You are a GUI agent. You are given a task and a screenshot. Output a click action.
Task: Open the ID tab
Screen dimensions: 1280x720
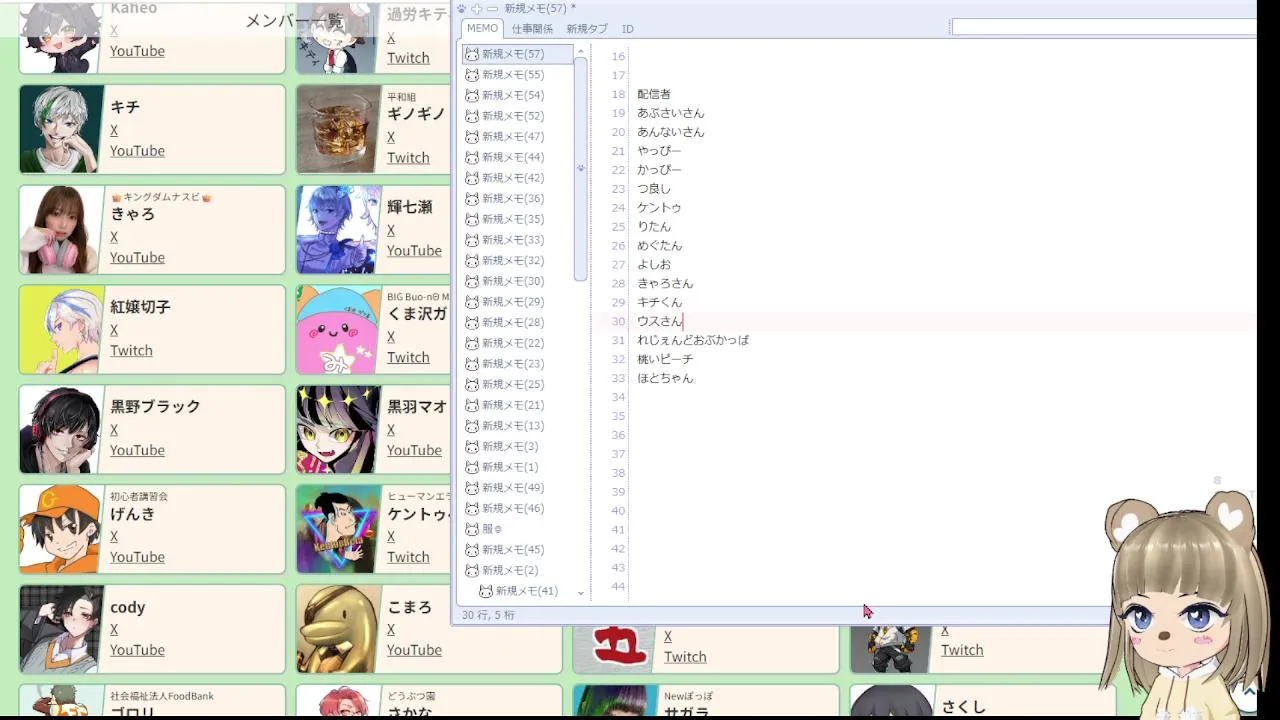(x=627, y=29)
